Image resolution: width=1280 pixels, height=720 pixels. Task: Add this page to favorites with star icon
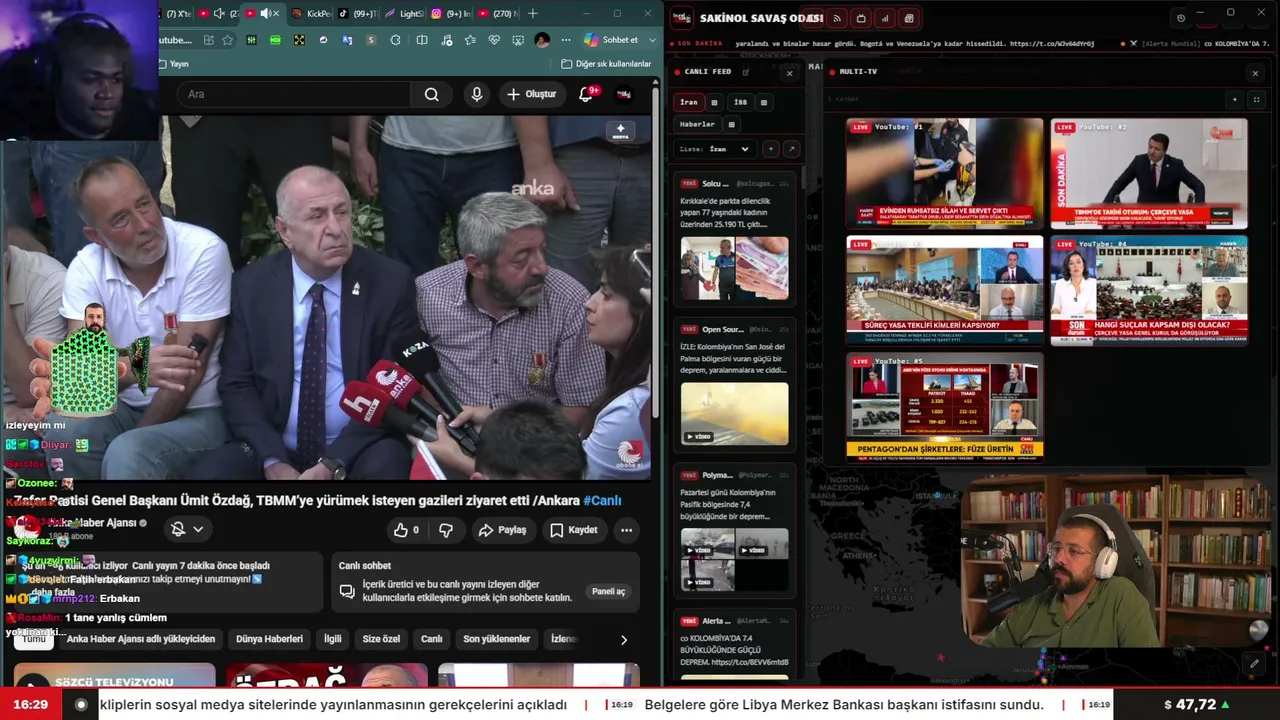click(x=228, y=40)
